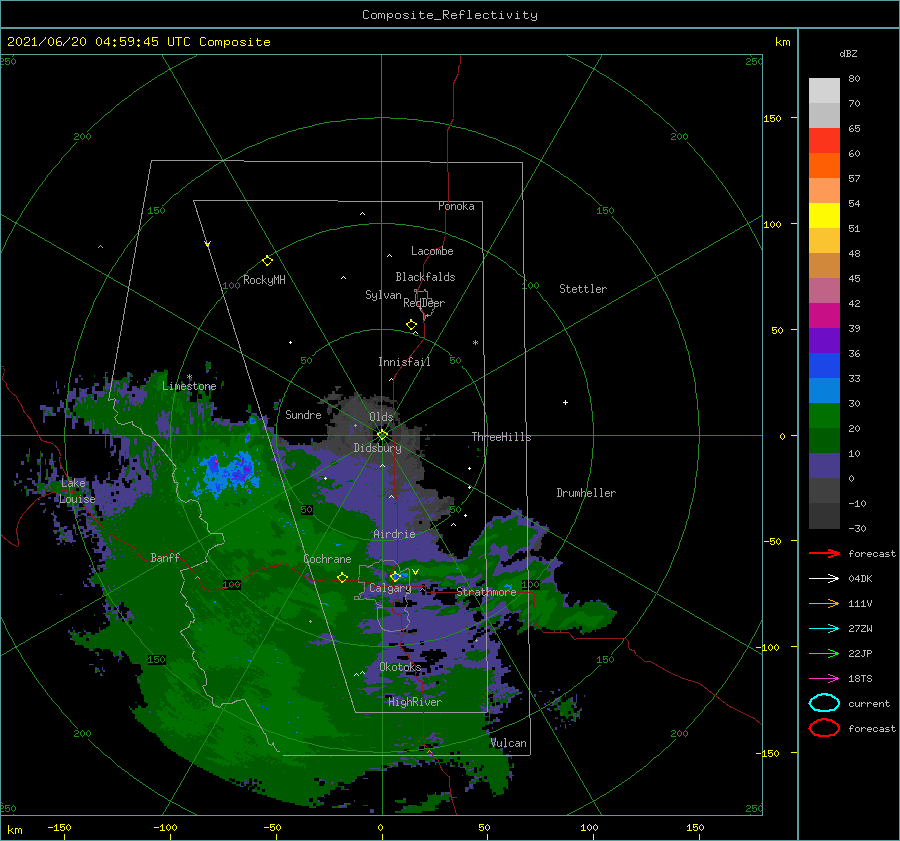Click the Lacombe label

click(x=432, y=251)
